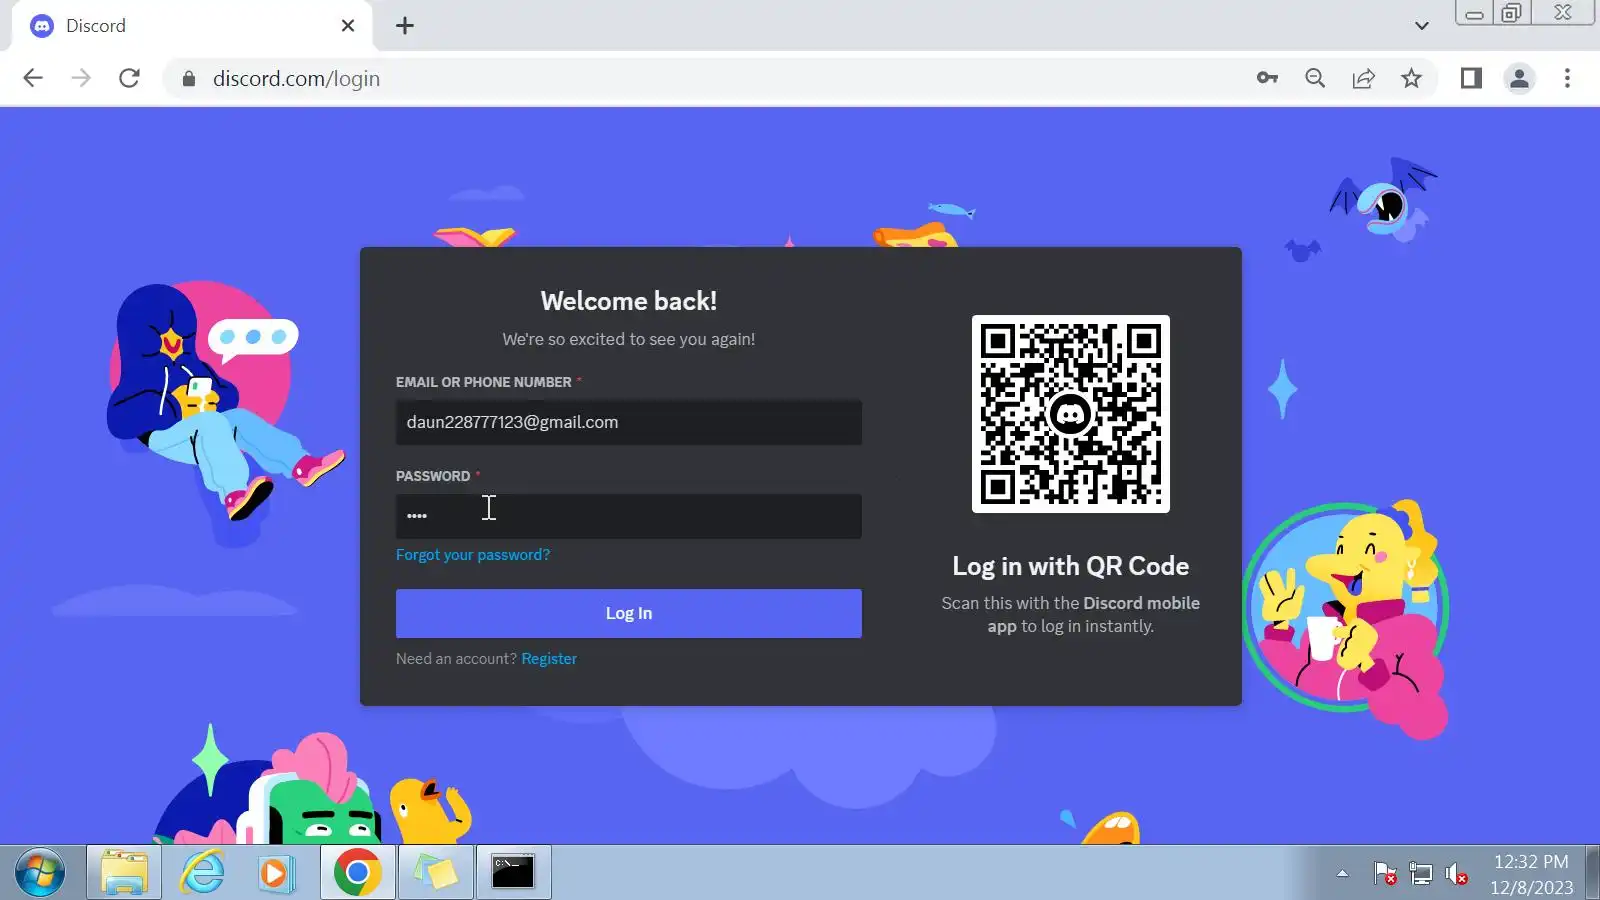Show hidden system tray icons
The width and height of the screenshot is (1600, 900).
(1342, 874)
